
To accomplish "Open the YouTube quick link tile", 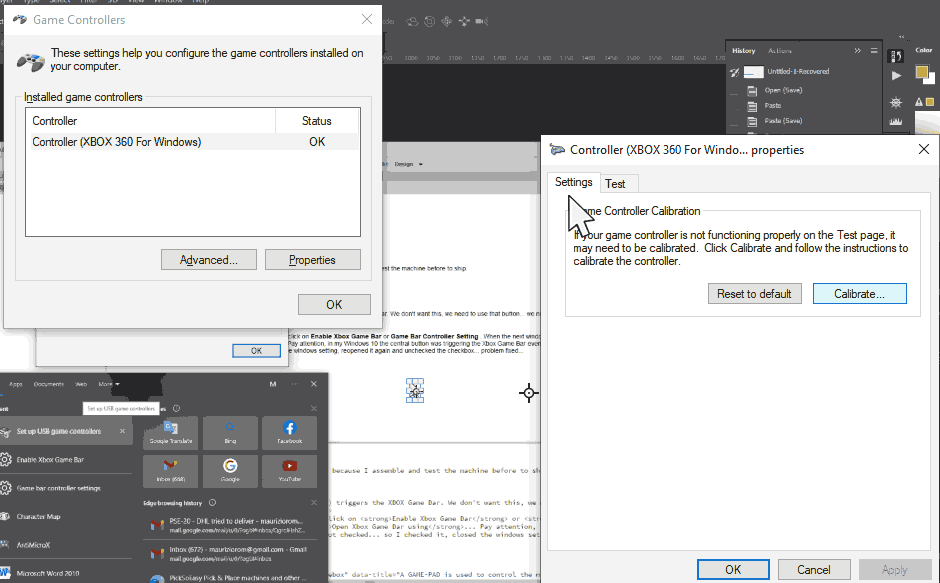I will click(290, 469).
